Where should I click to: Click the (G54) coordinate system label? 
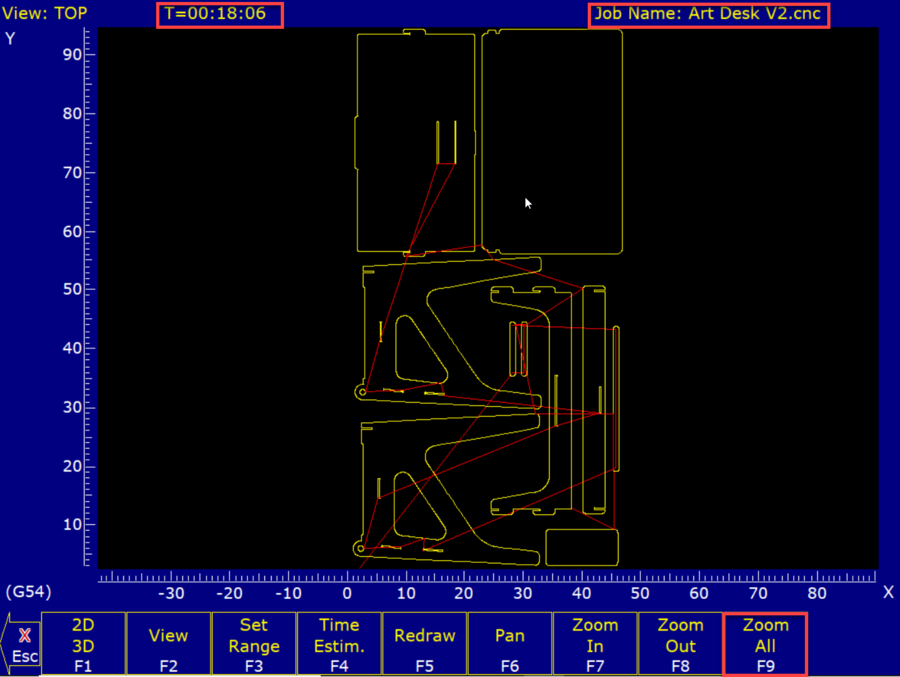[x=27, y=592]
